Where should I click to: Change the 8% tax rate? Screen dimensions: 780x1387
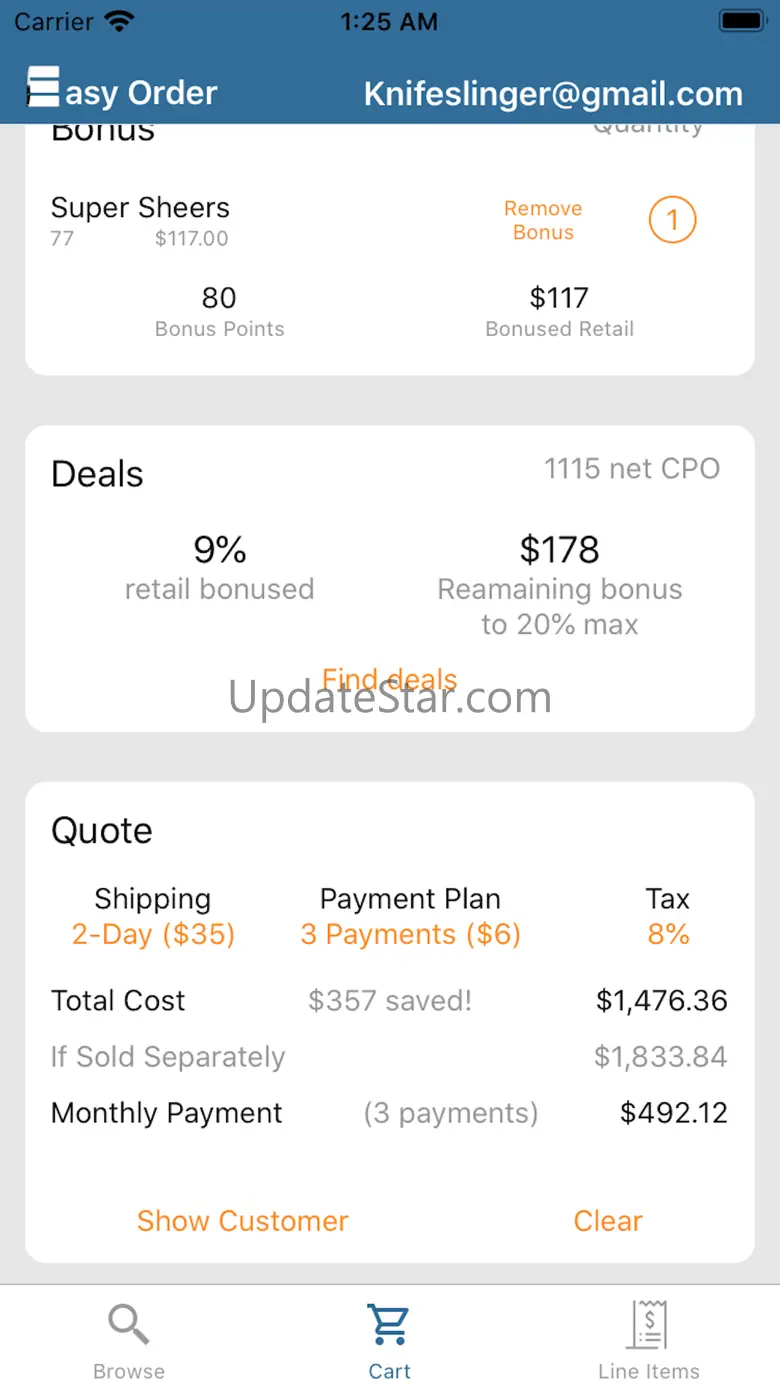click(668, 935)
